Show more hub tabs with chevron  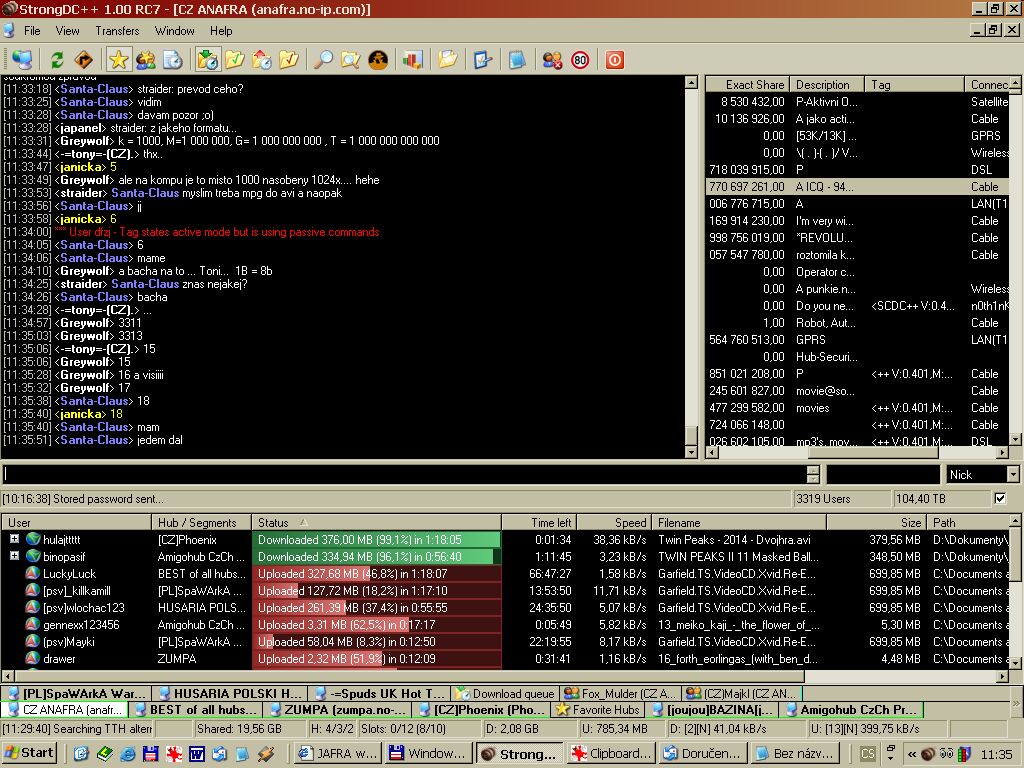(x=1016, y=703)
